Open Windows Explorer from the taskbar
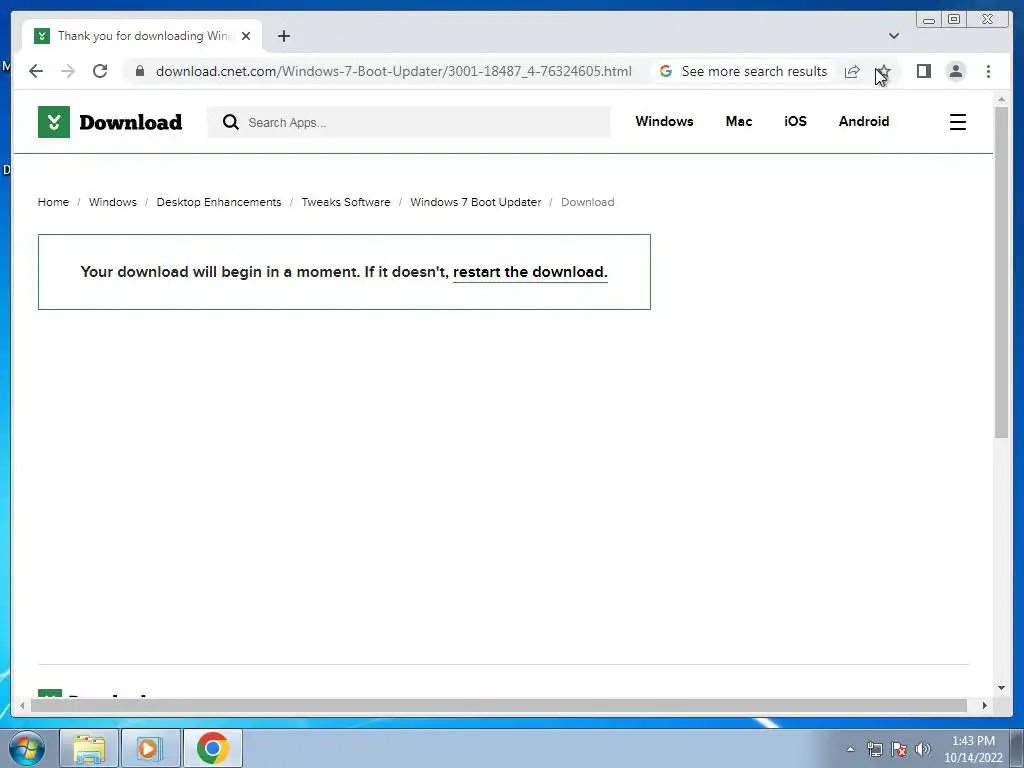The image size is (1024, 768). (89, 748)
